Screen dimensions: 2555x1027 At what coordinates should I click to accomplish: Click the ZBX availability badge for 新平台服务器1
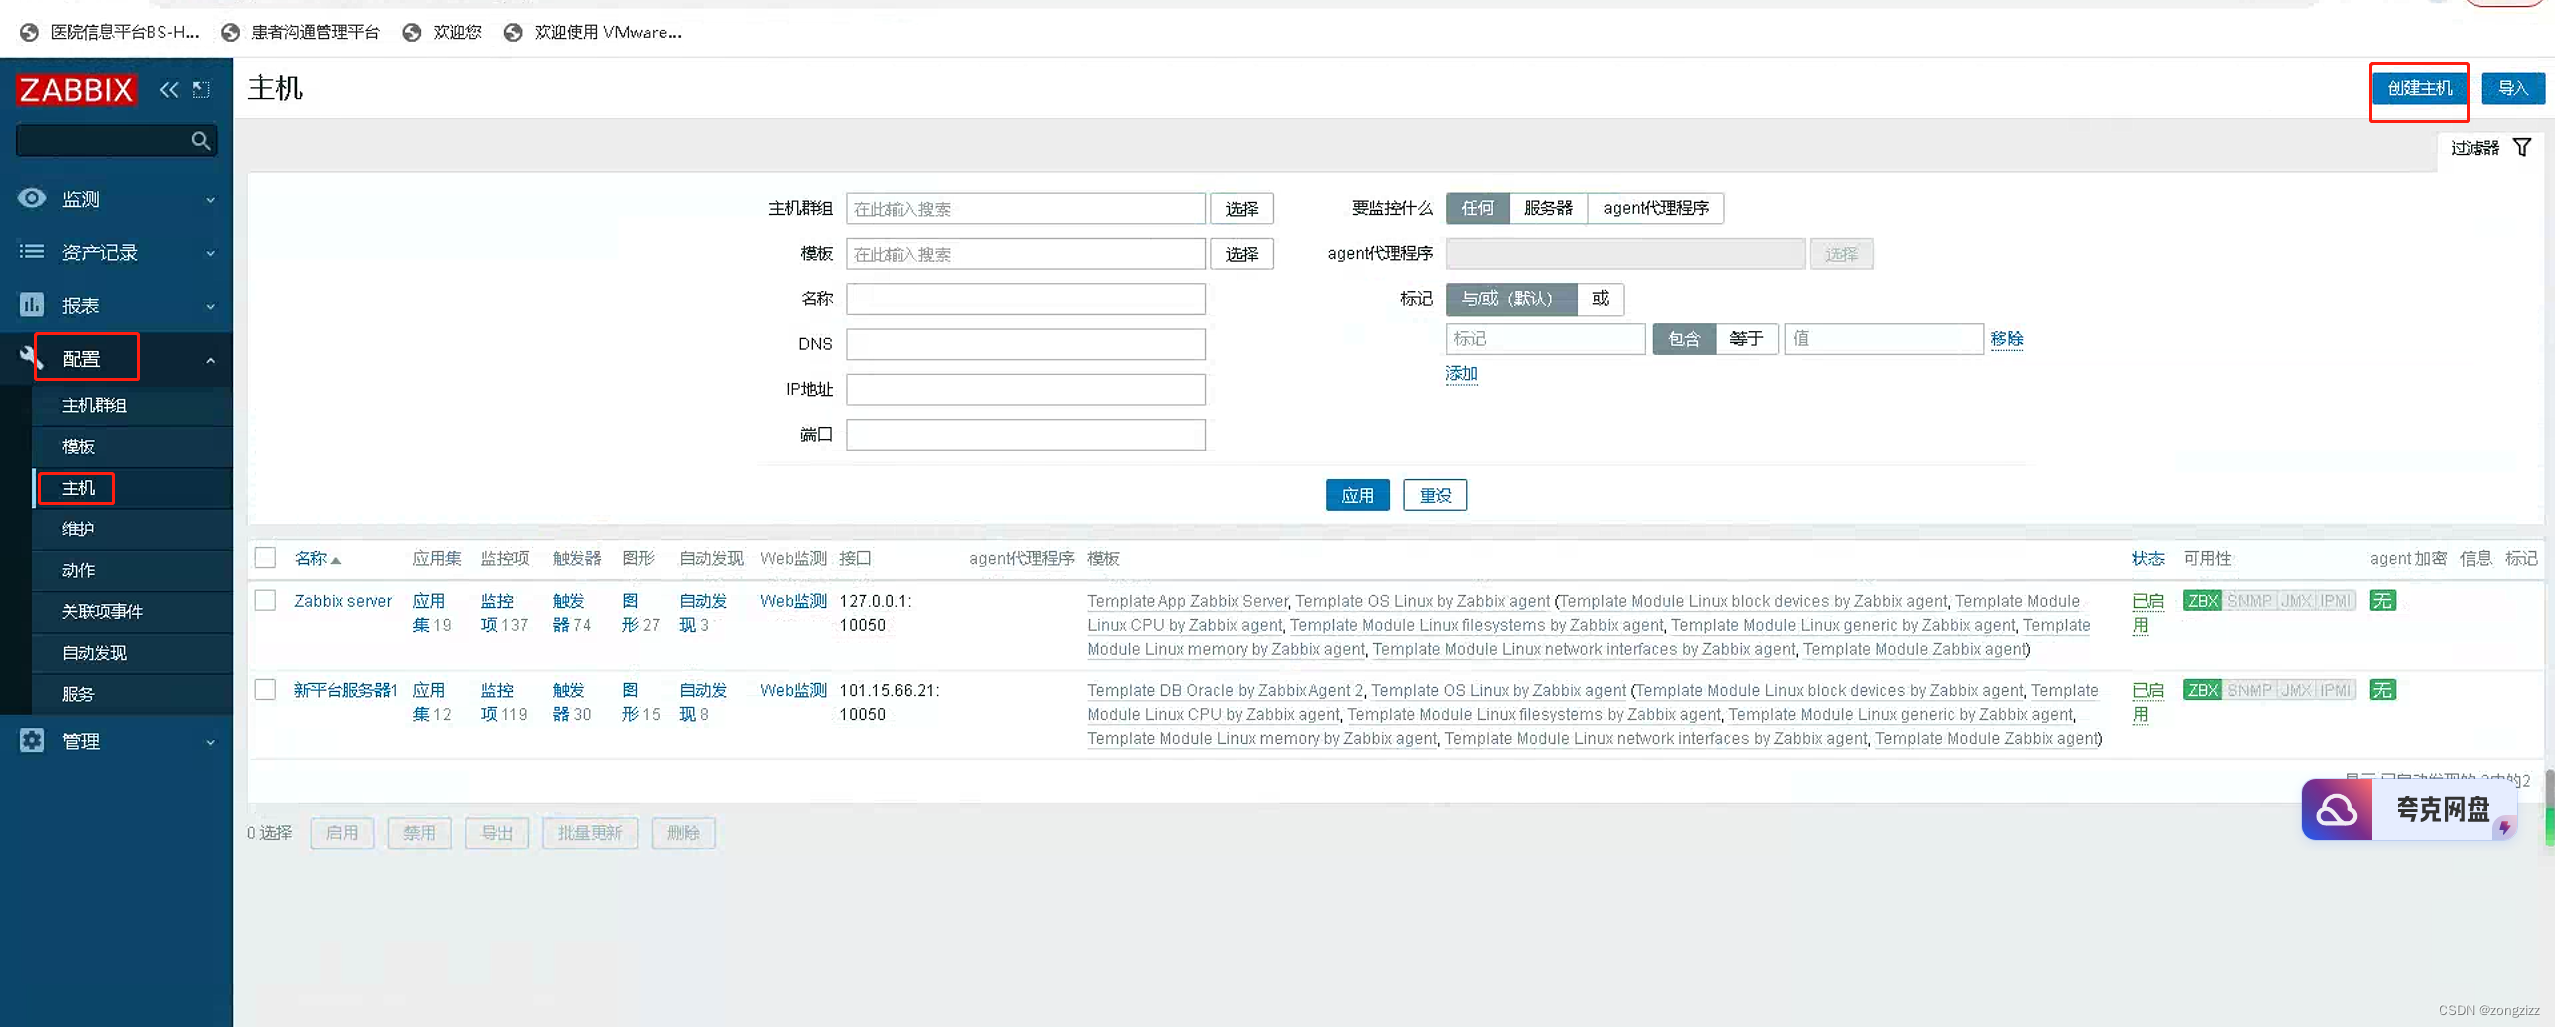2202,690
